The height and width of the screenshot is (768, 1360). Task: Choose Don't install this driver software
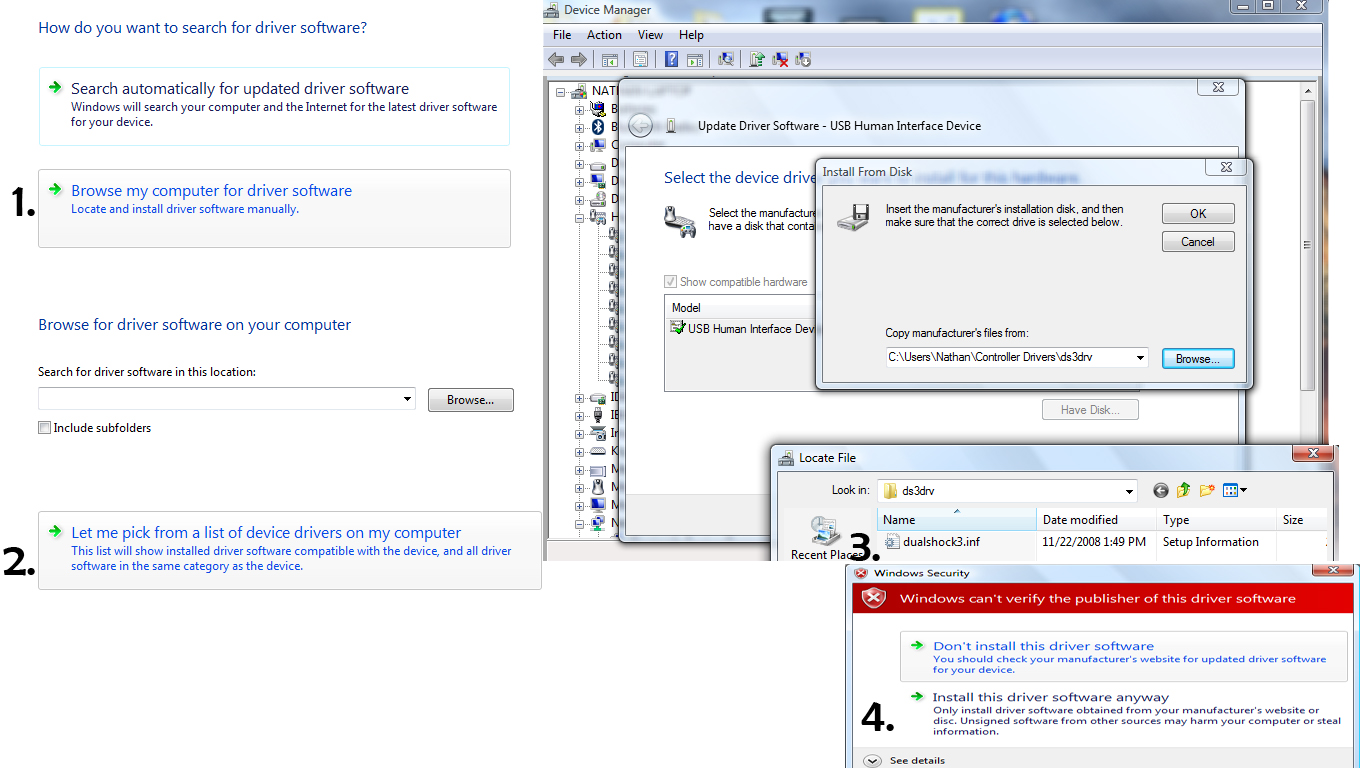(x=1124, y=658)
